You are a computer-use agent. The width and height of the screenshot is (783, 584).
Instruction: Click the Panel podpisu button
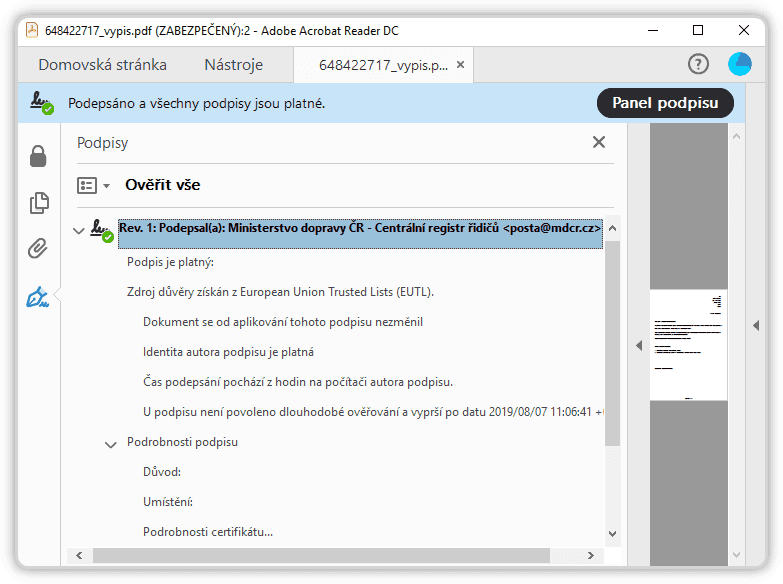pyautogui.click(x=665, y=103)
